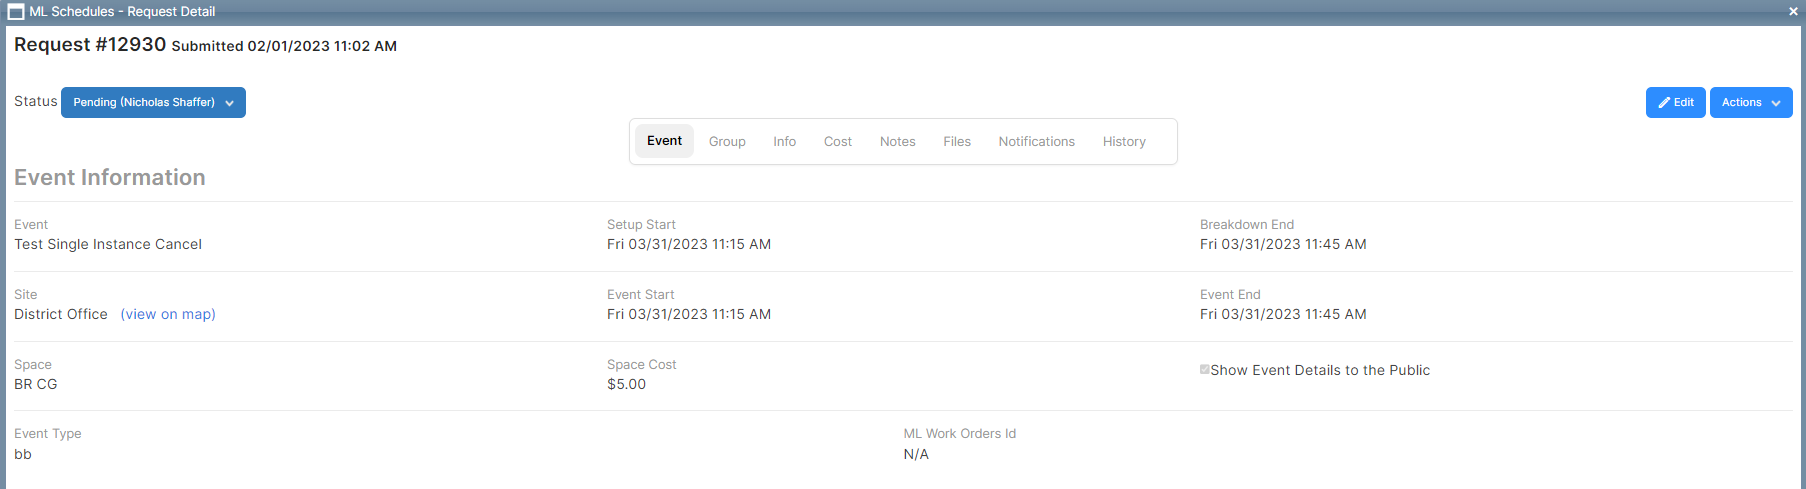Click the Request #12930 heading
The height and width of the screenshot is (489, 1806).
coord(90,45)
